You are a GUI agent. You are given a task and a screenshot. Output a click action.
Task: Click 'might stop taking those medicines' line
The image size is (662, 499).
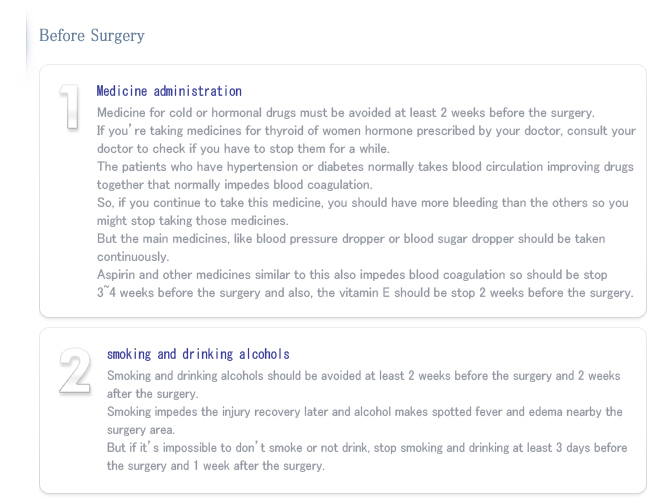[x=193, y=221]
